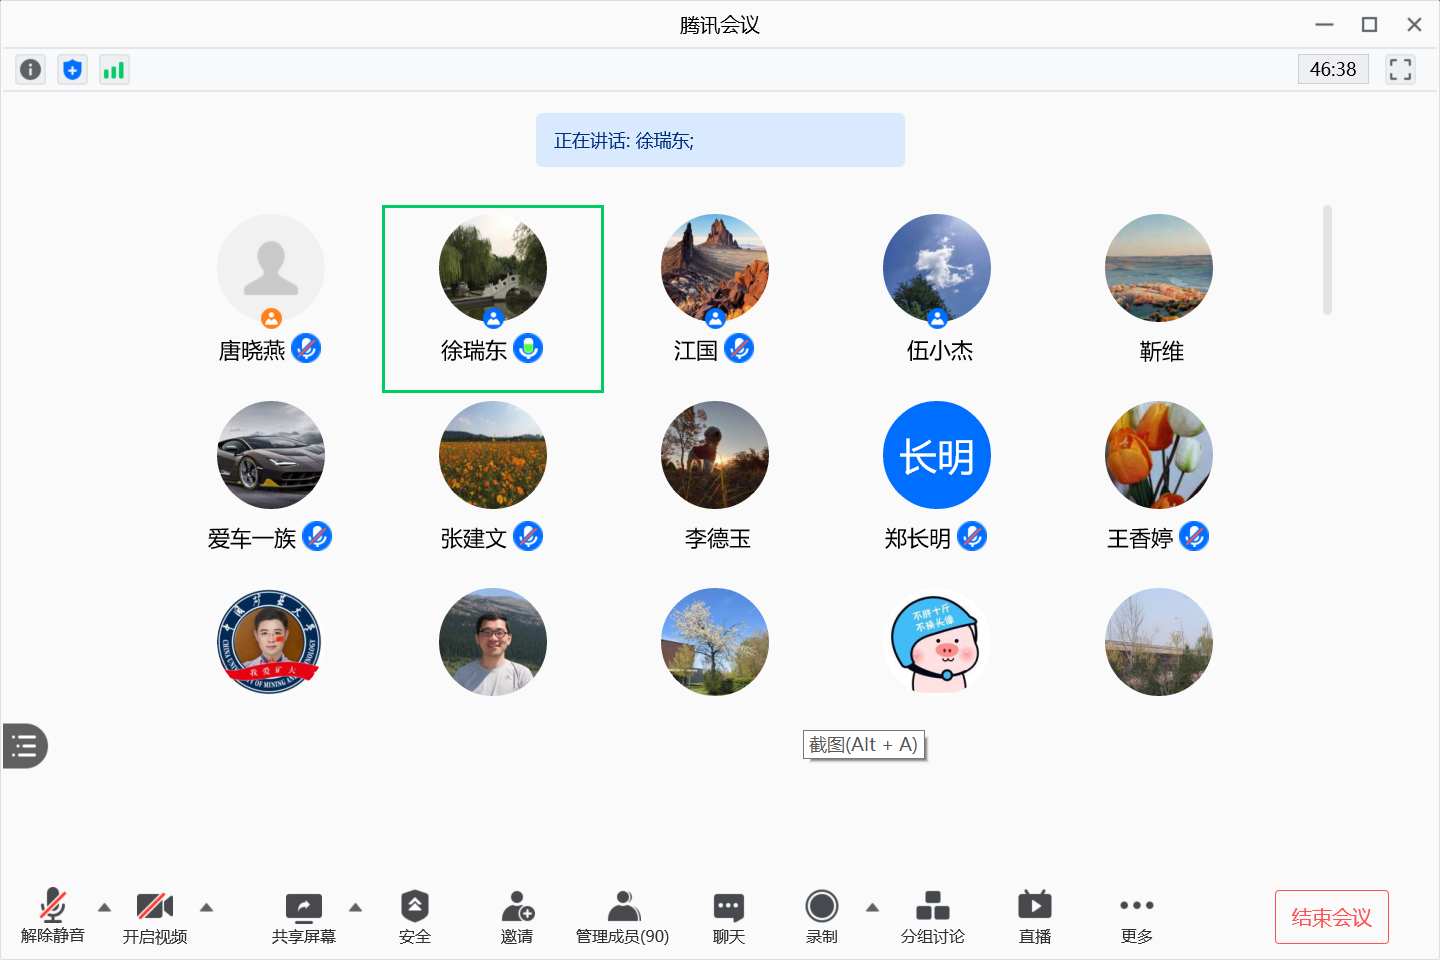
Task: Toggle the Record (录制) button
Action: [x=821, y=916]
